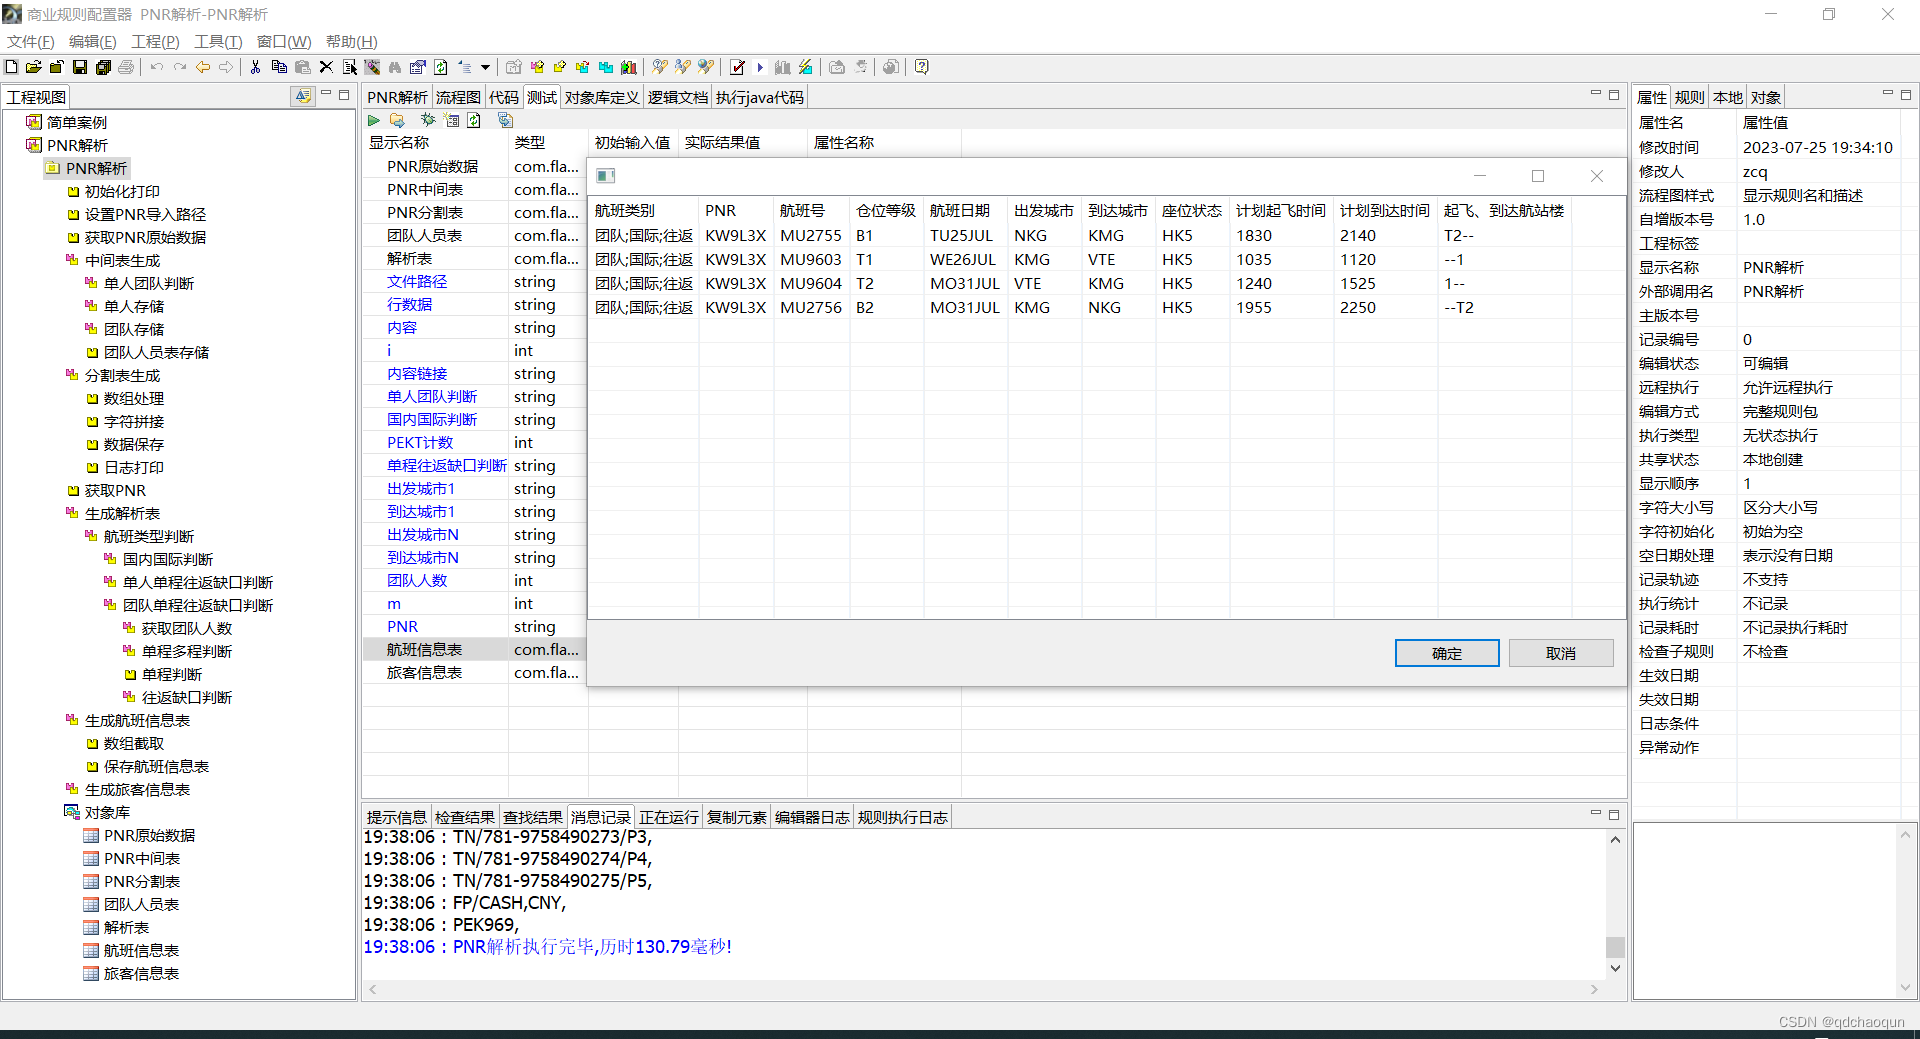The height and width of the screenshot is (1039, 1920).
Task: Minimize the 工程视图 panel
Action: (326, 93)
